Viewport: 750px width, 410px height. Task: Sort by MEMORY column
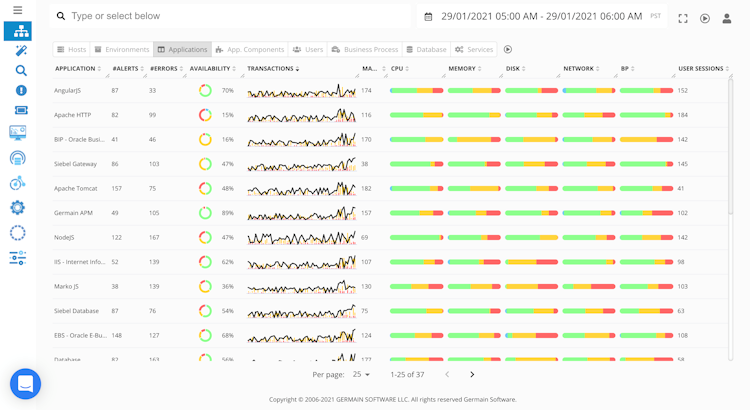(465, 69)
